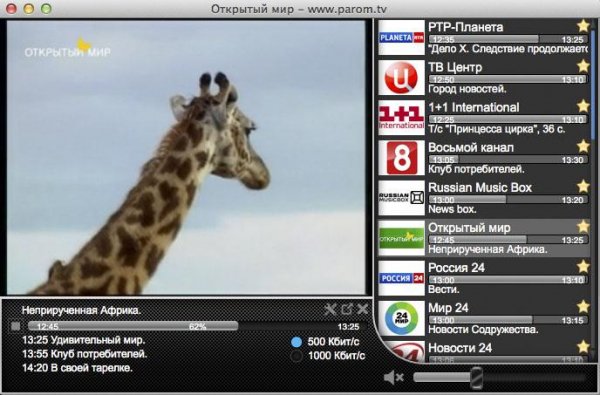Click upcoming show 14:20 В своей тарелке
Viewport: 600px width, 395px height.
tap(77, 368)
